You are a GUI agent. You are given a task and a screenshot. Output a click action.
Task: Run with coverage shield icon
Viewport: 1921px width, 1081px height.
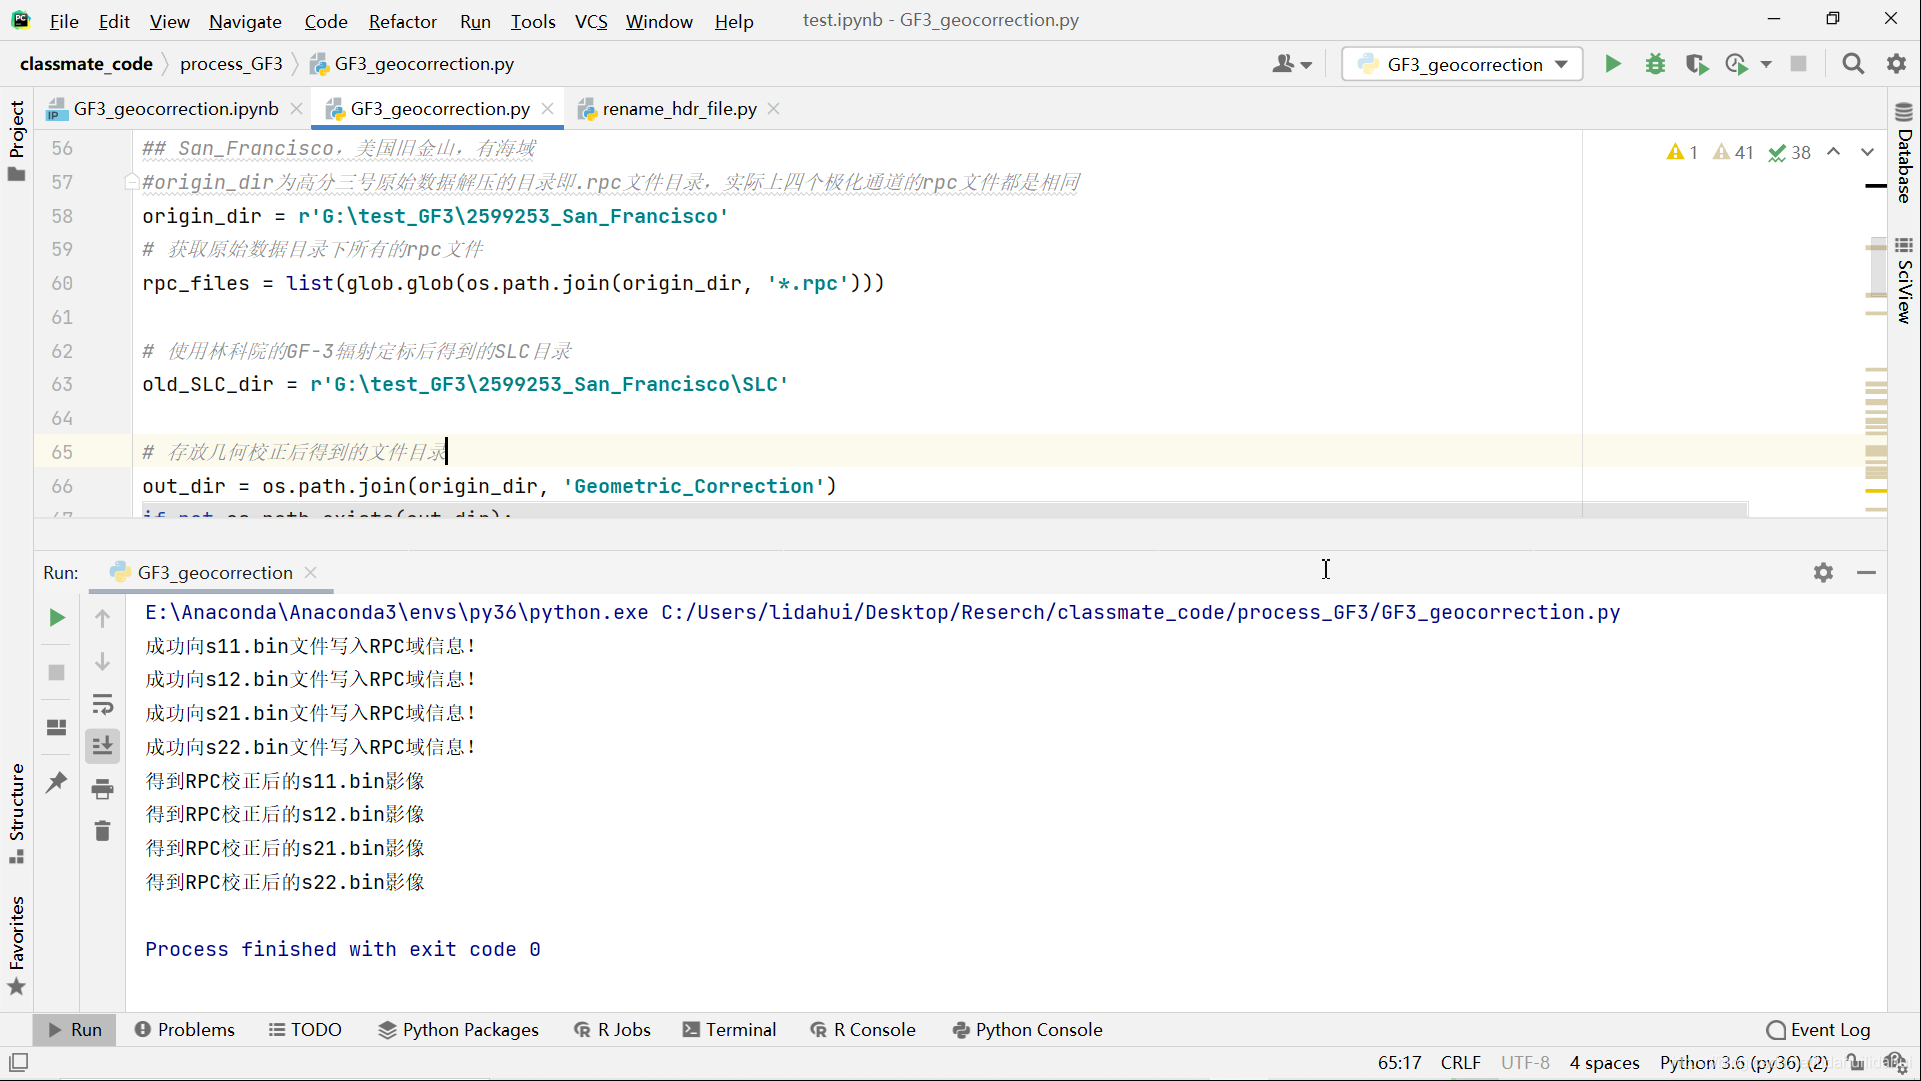pos(1696,64)
